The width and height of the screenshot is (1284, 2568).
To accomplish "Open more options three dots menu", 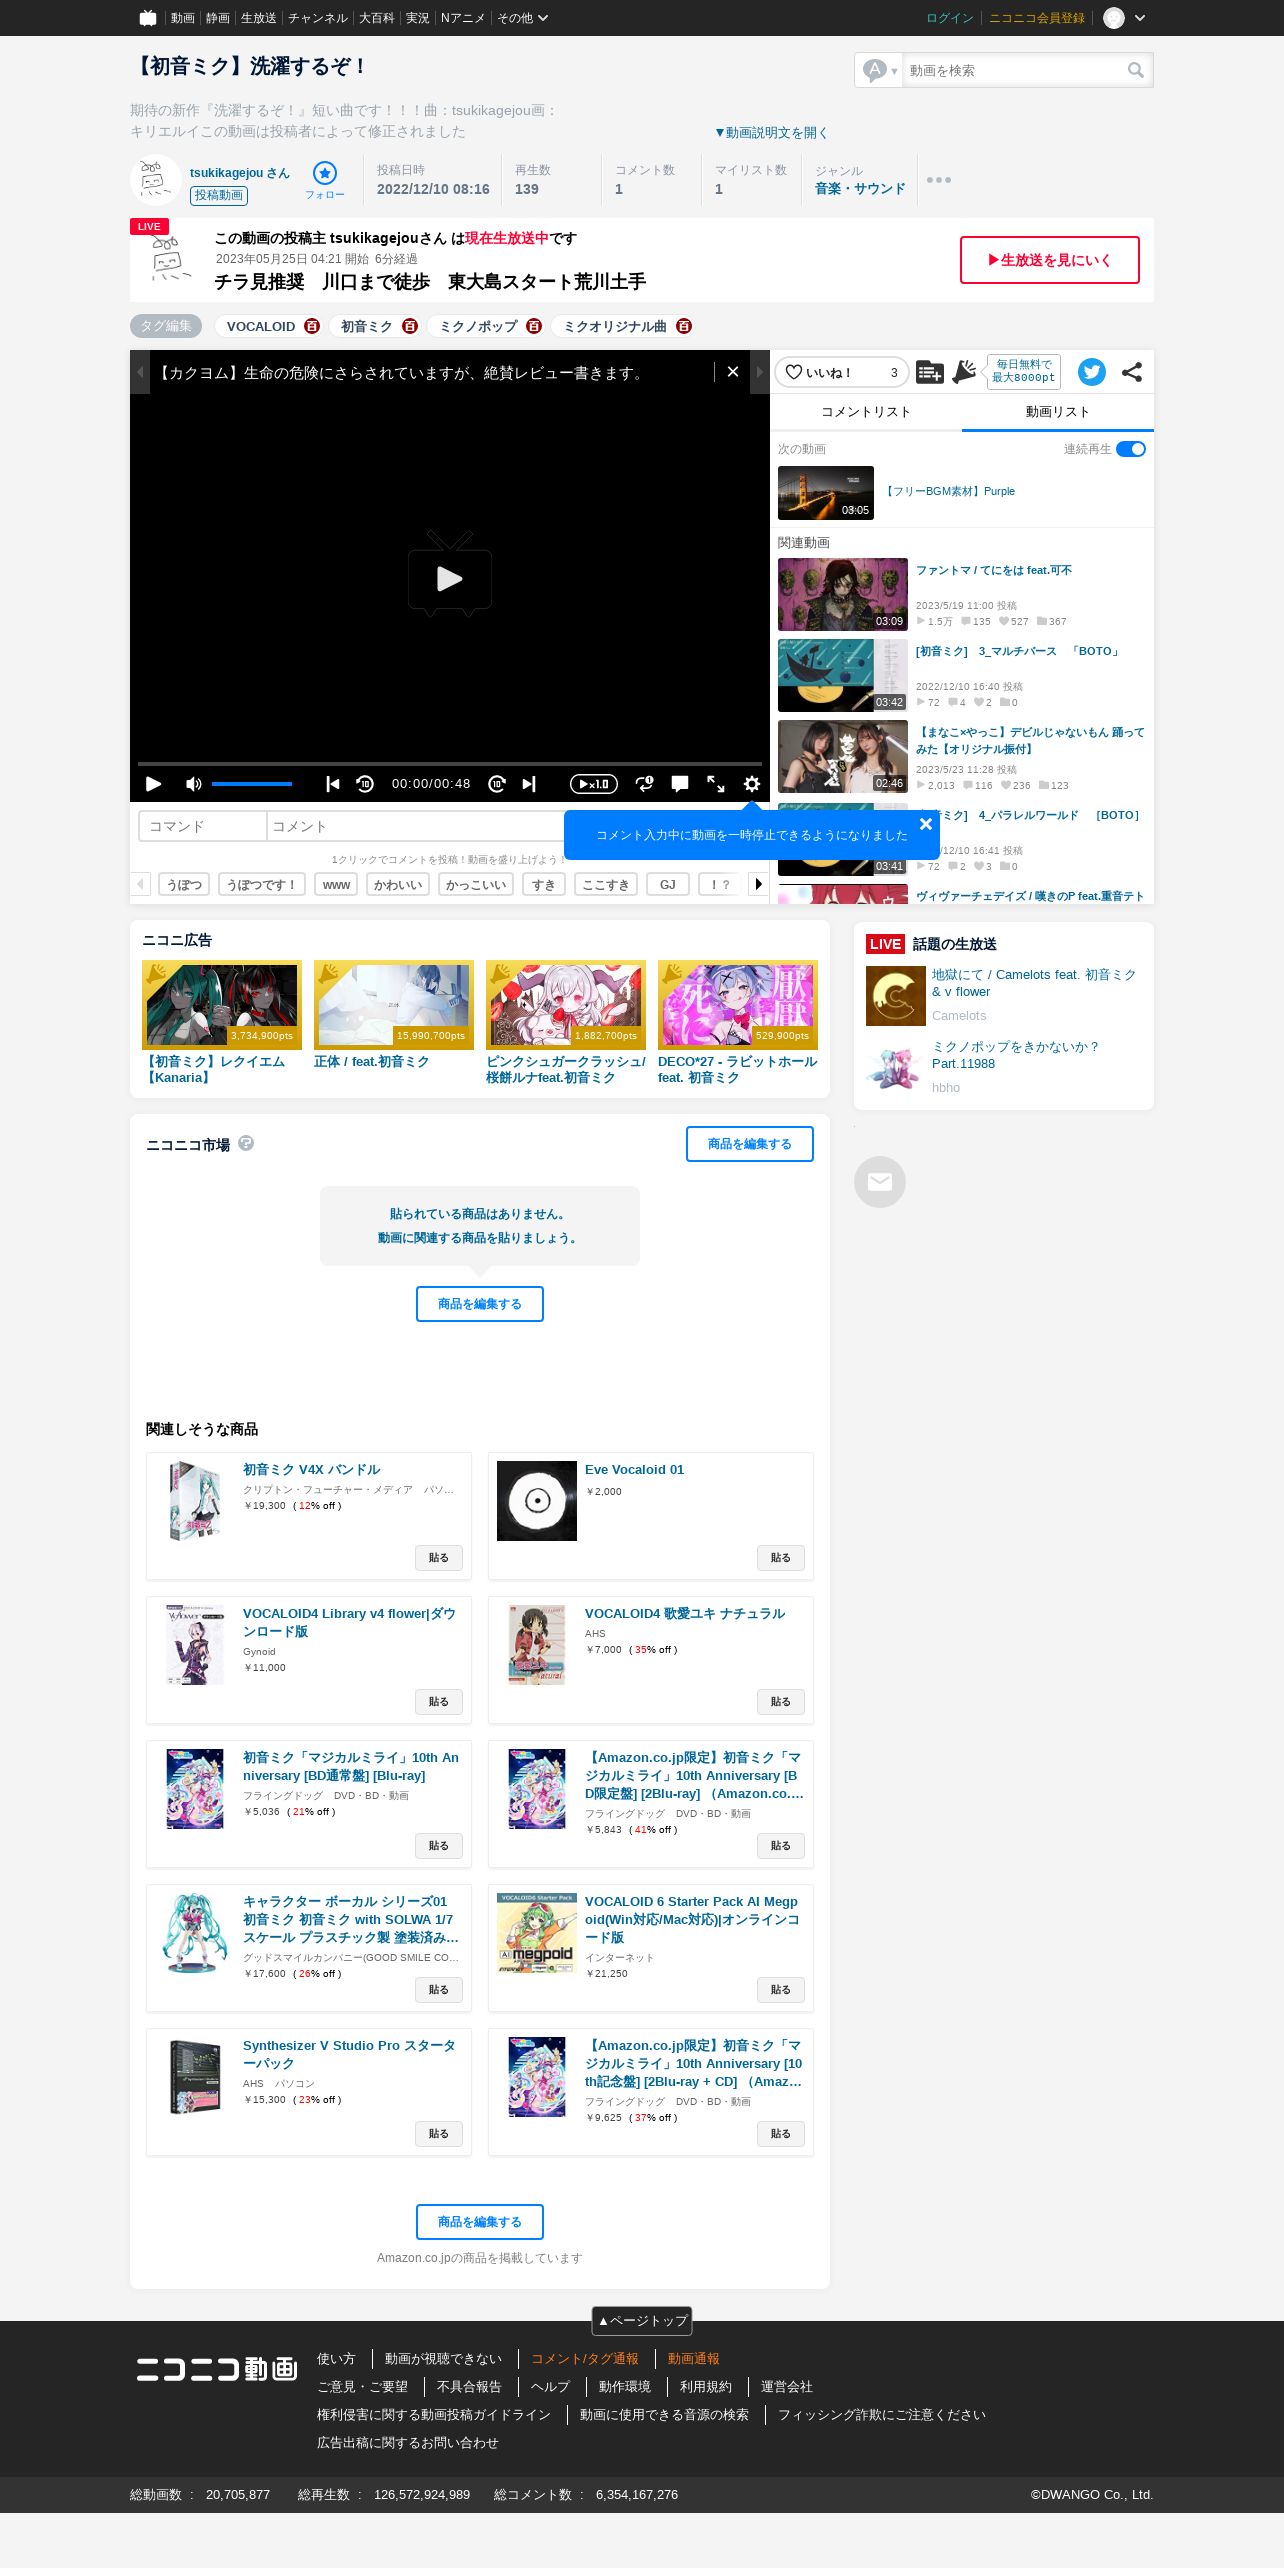I will click(x=939, y=180).
